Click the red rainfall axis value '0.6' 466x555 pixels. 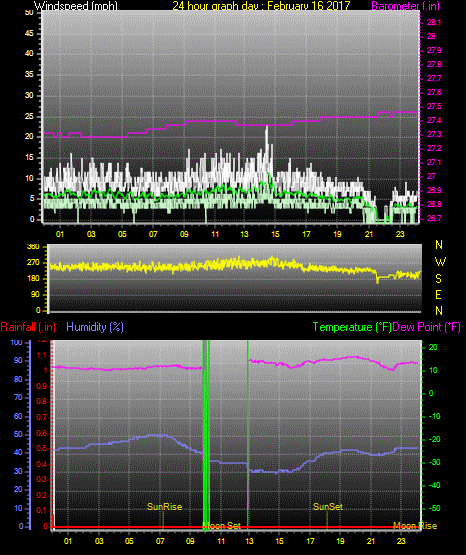(42, 433)
